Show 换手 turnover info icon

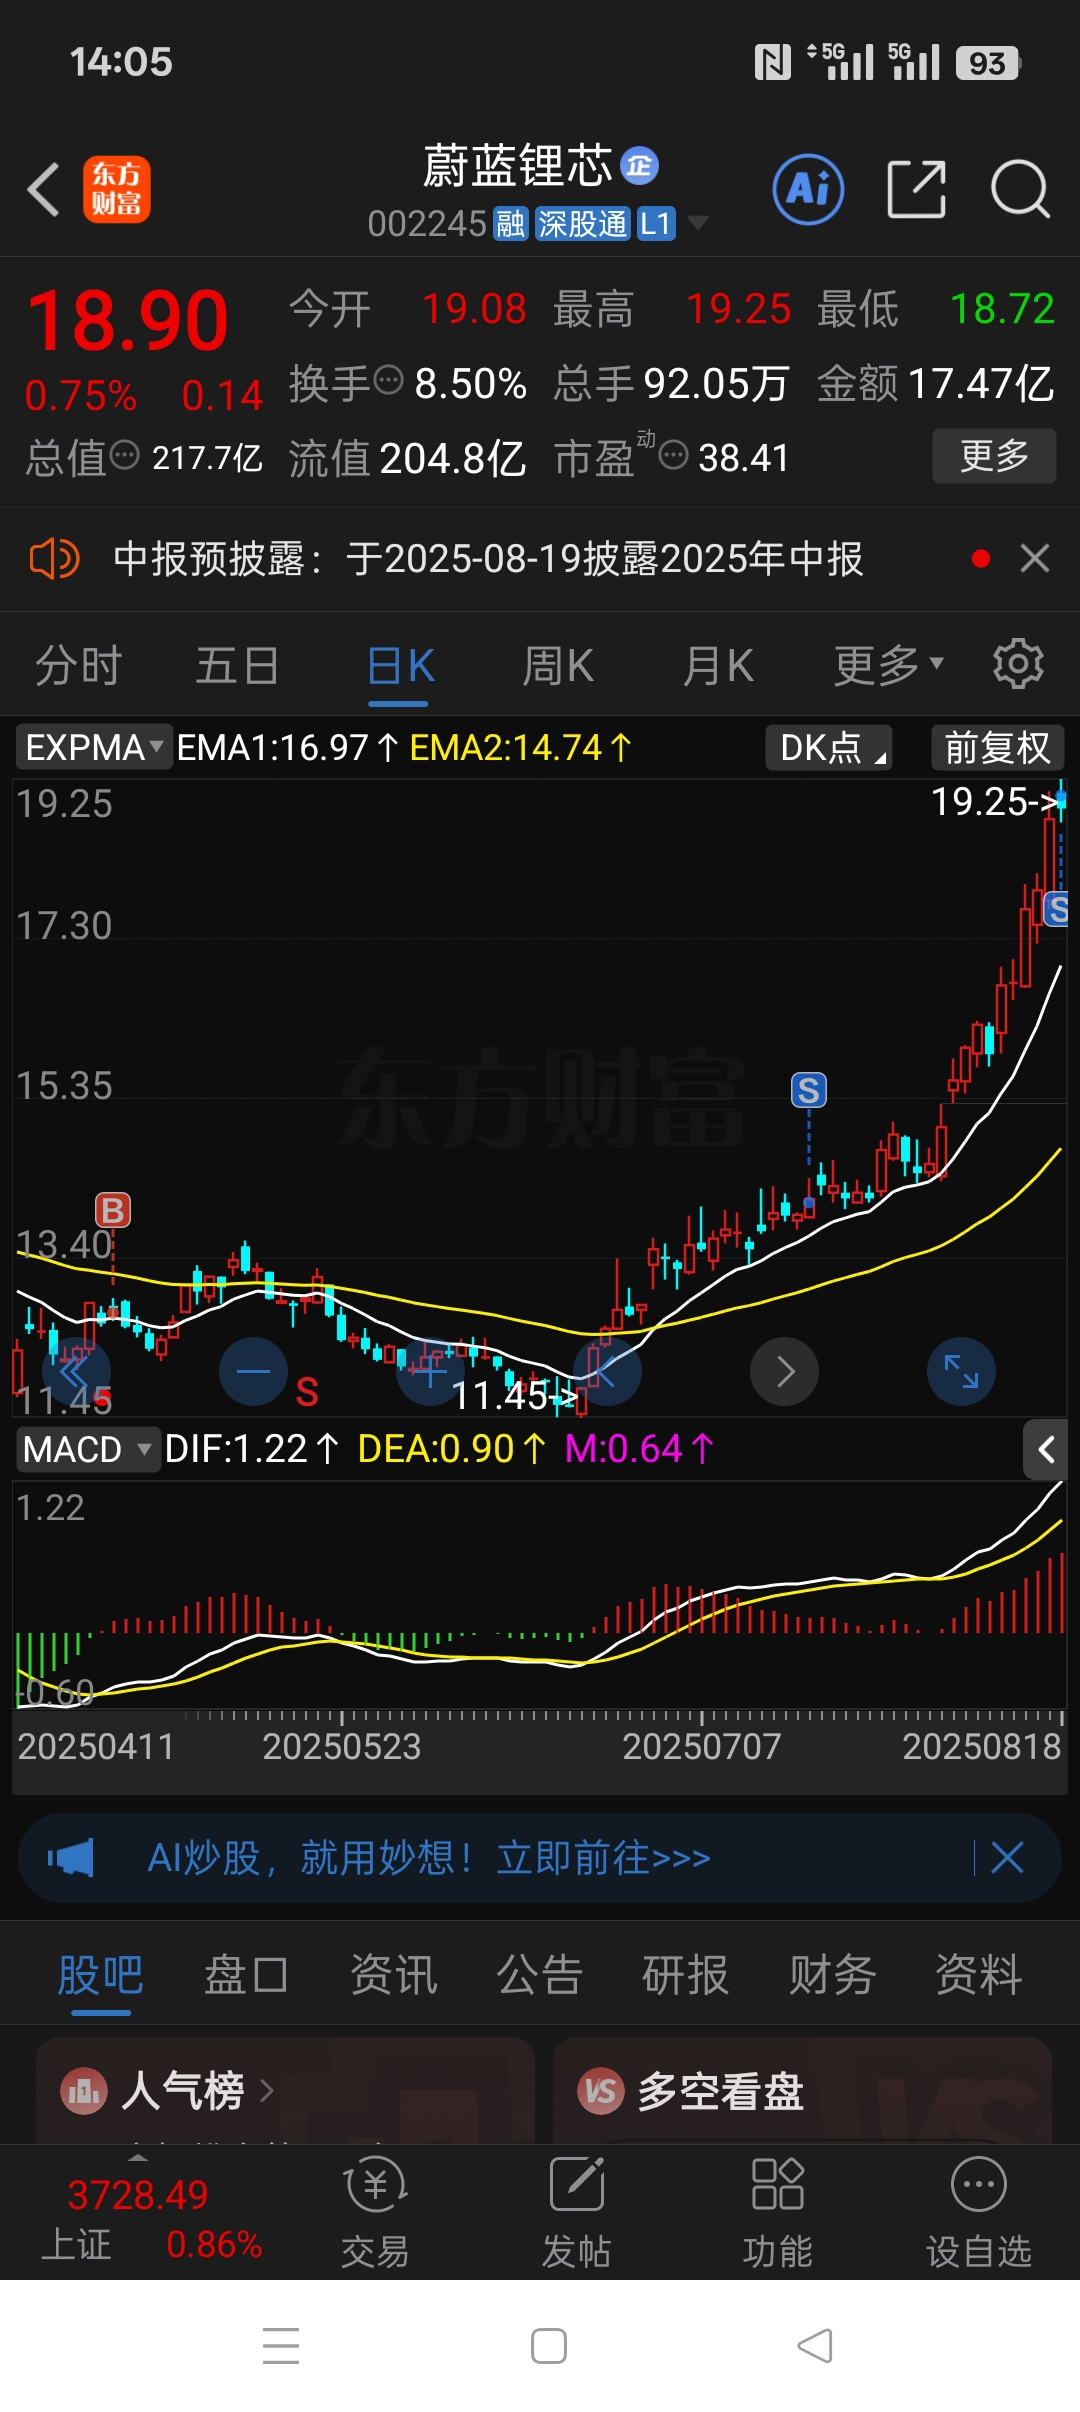[x=388, y=381]
